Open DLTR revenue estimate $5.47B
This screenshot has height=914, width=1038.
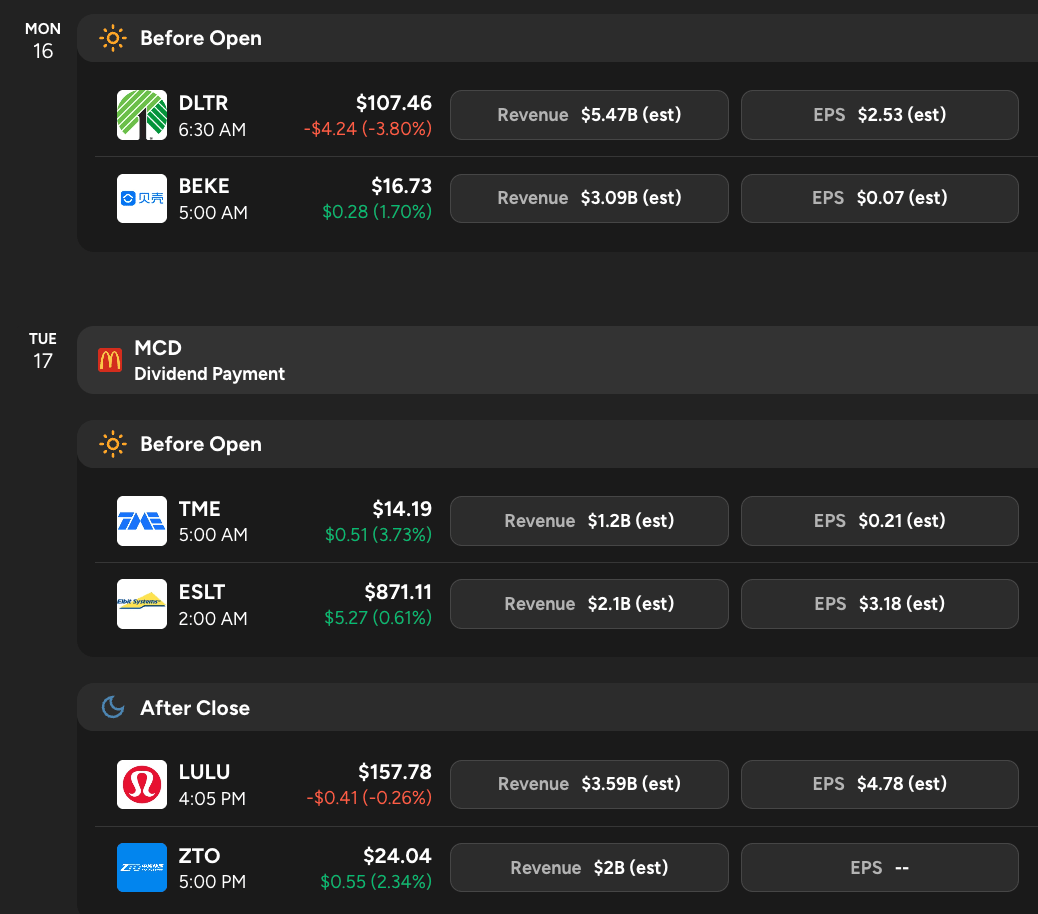[x=589, y=115]
